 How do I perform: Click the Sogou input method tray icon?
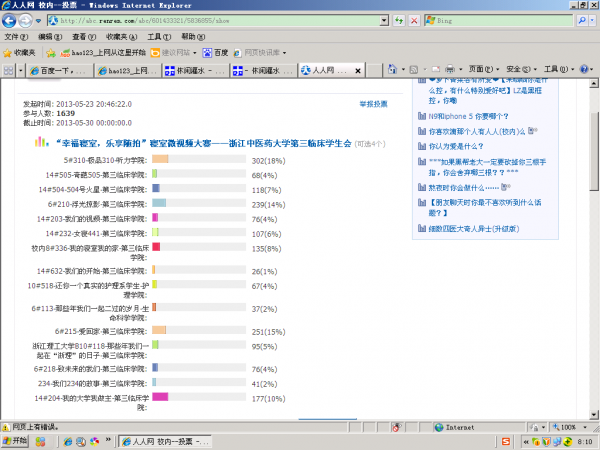tap(506, 442)
